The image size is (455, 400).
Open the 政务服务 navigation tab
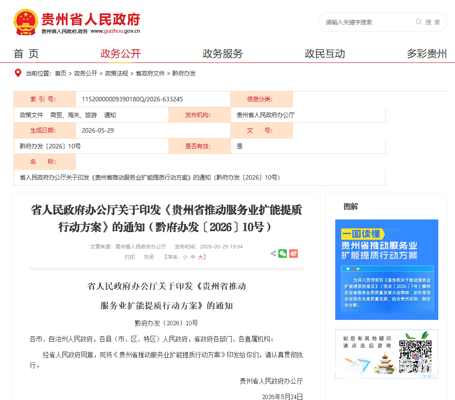[223, 53]
